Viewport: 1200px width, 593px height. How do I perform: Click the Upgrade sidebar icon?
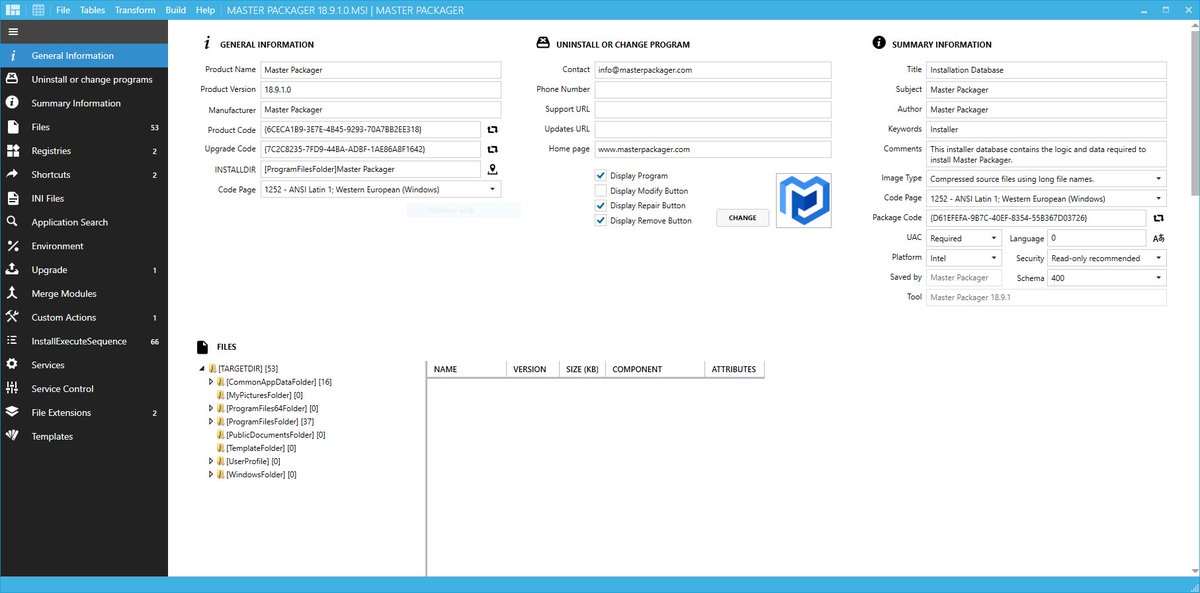click(12, 270)
